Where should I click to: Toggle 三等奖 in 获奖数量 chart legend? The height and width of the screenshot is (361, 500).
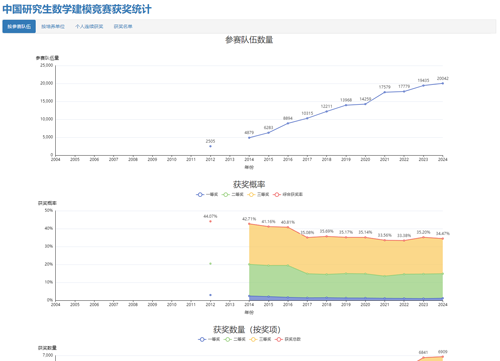[260, 339]
